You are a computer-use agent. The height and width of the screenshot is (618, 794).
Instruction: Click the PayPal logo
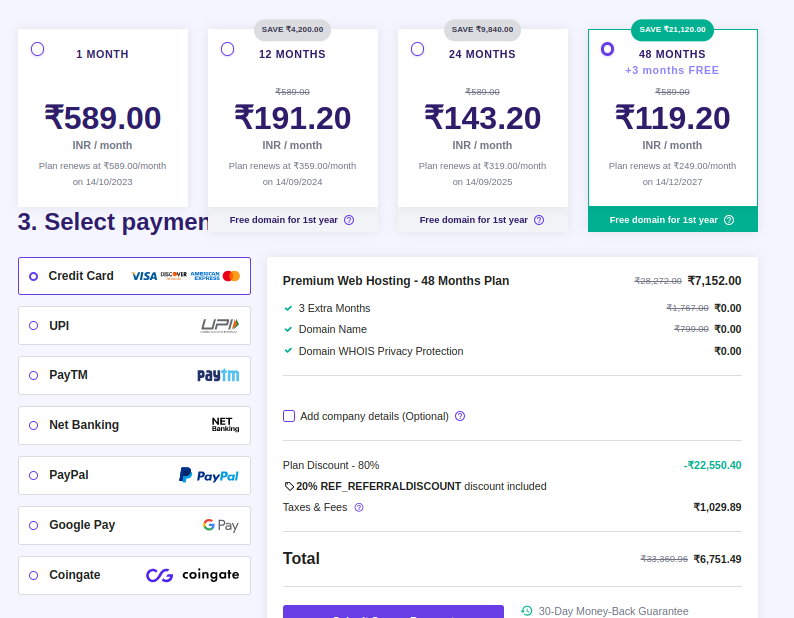click(209, 475)
